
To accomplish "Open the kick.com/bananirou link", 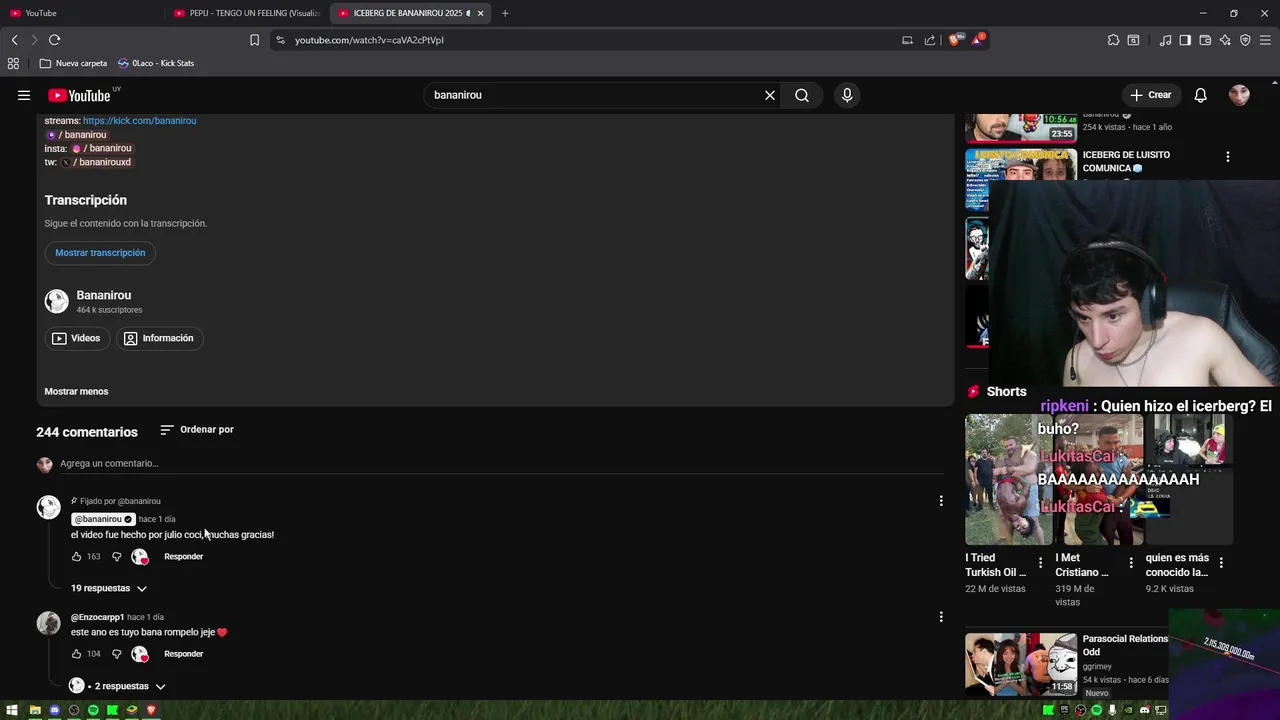I will point(139,121).
